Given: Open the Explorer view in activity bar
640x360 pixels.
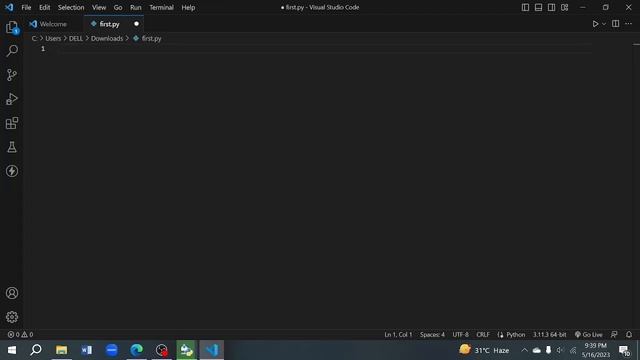Looking at the screenshot, I should (12, 28).
